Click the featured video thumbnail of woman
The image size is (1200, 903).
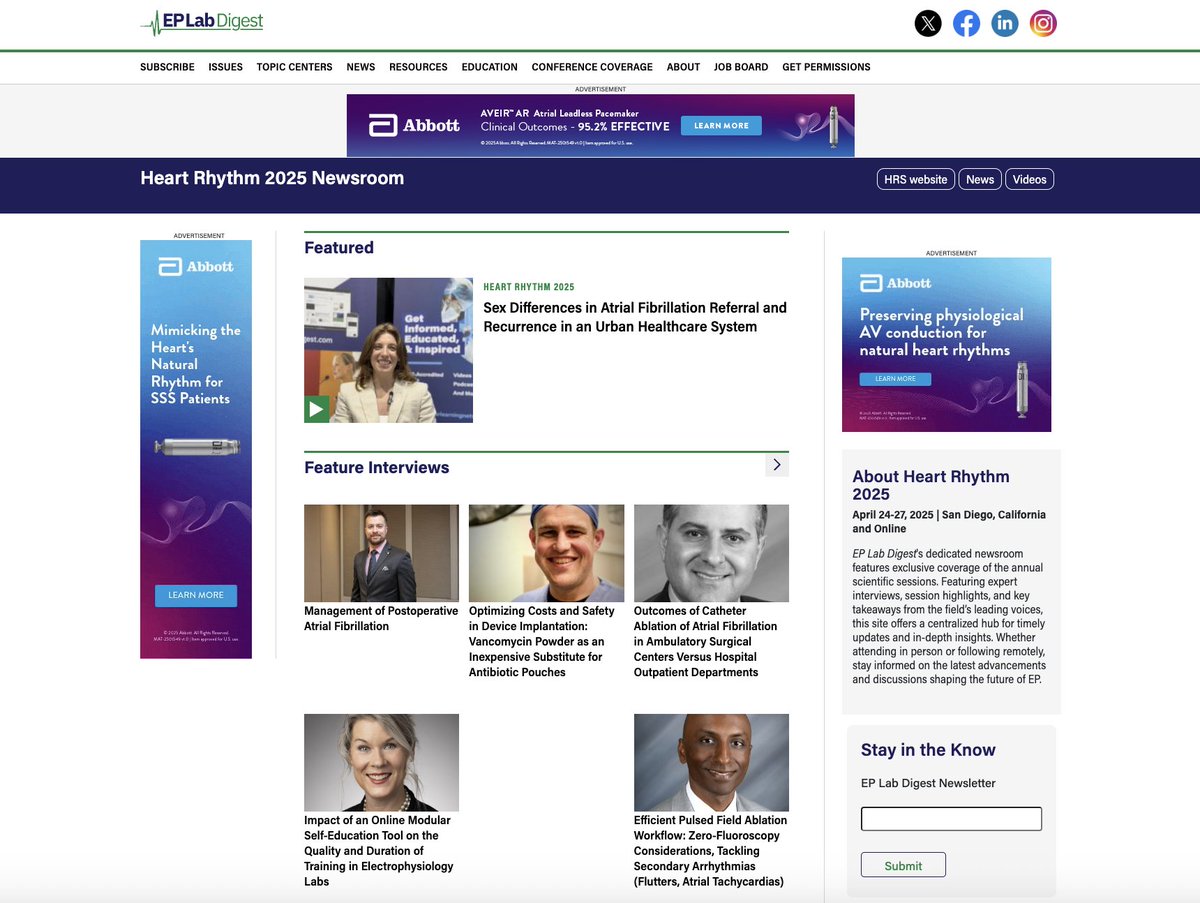coord(389,350)
